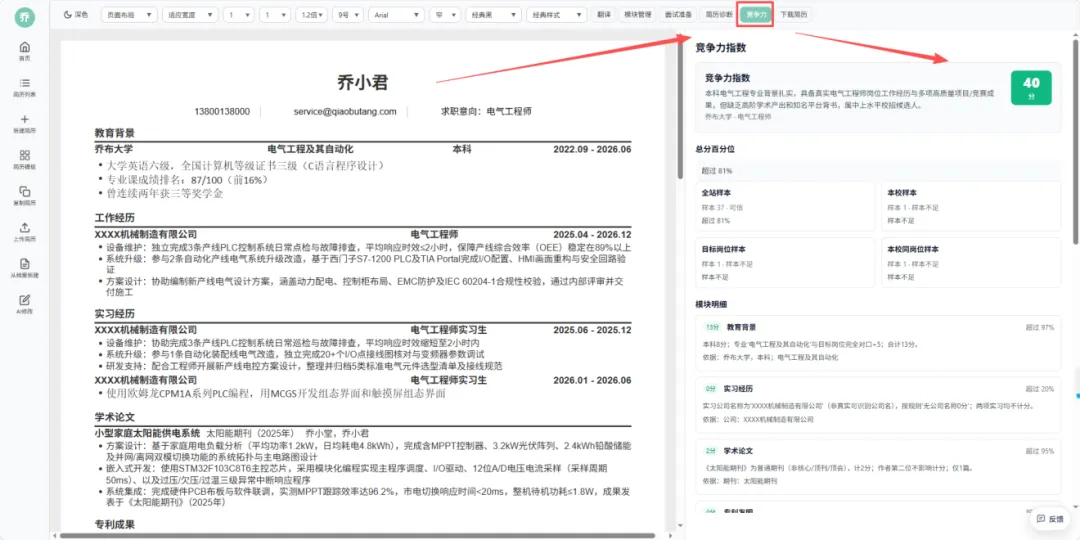
Task: Open the 简历诊断 tab
Action: [717, 14]
